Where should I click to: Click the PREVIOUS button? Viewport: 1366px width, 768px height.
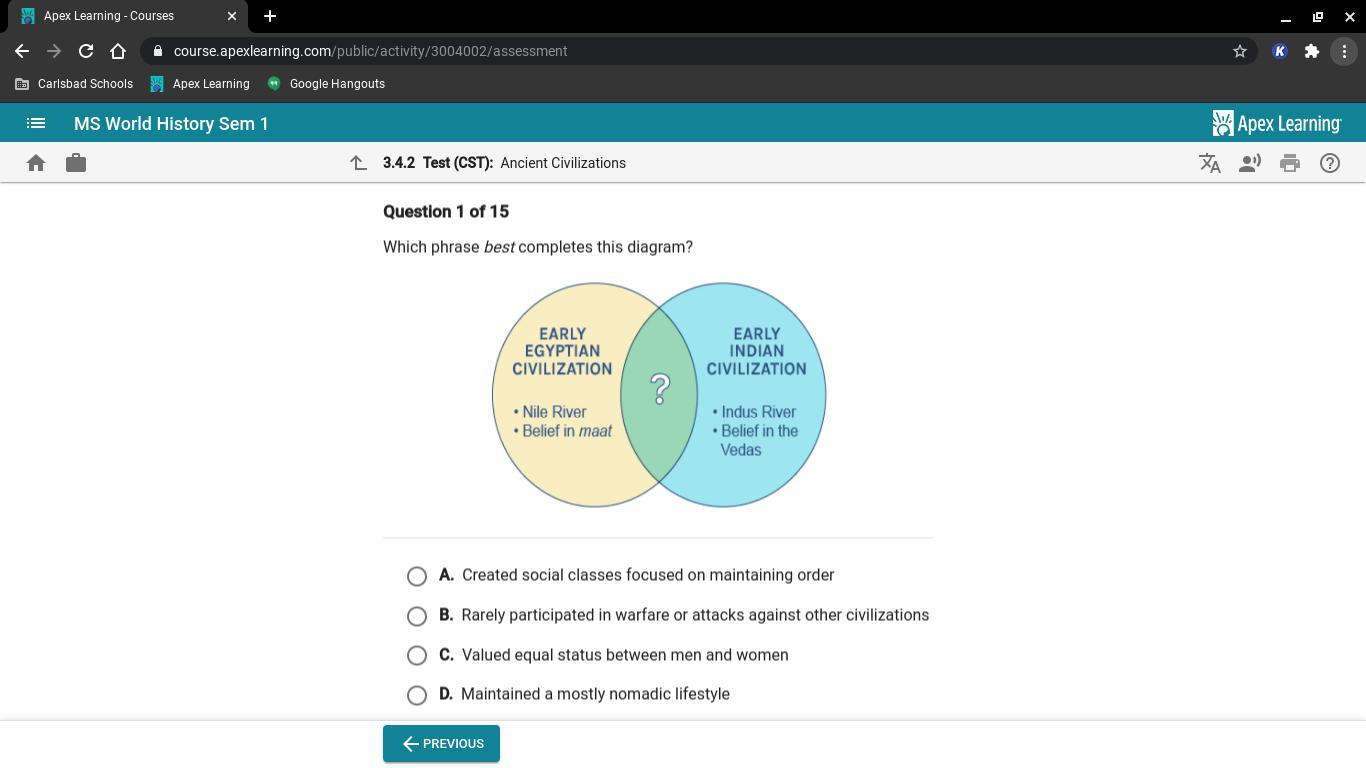point(441,744)
